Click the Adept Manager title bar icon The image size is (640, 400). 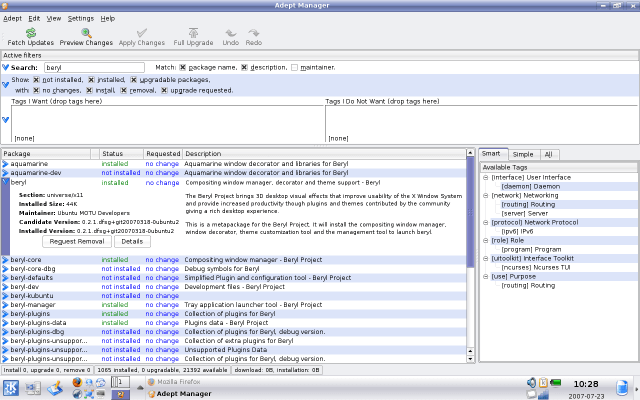(5, 5)
